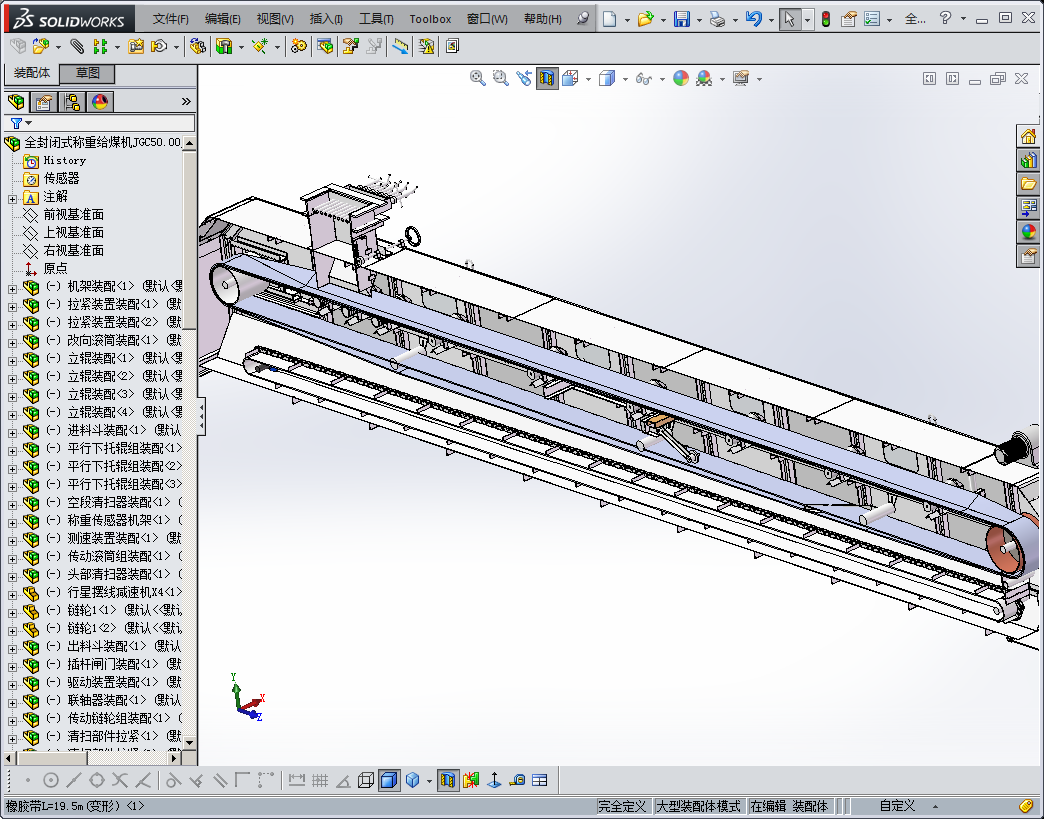Open the 插入(I) menu
Screen dimensions: 1044x819
pos(326,19)
